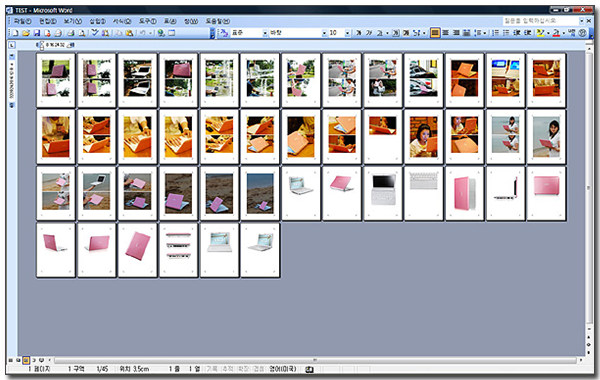Expand the 표준 style dropdown
This screenshot has height=380, width=600.
coord(265,33)
